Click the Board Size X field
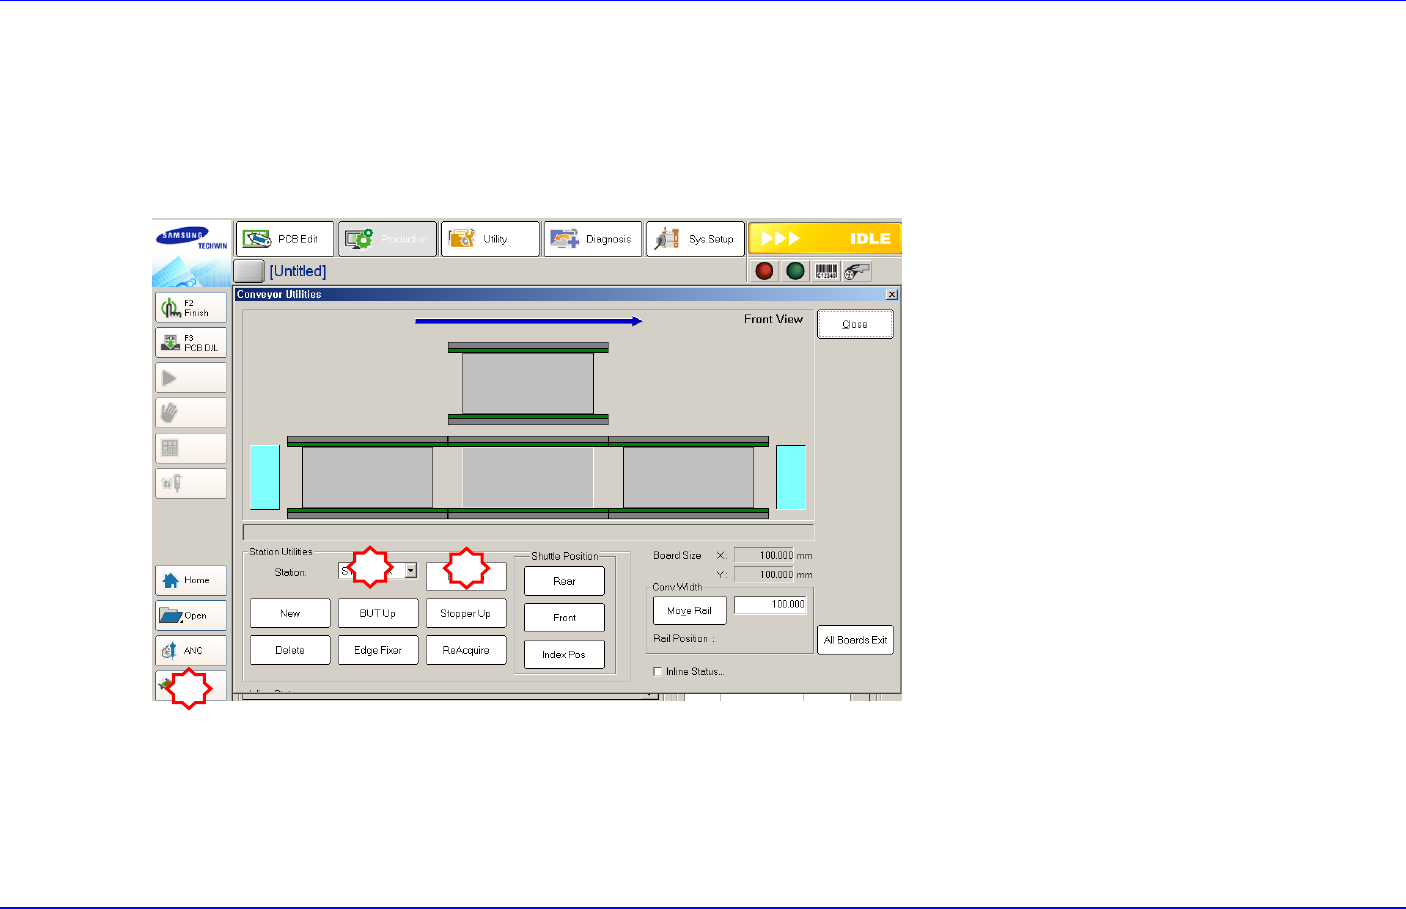Screen dimensions: 1406x909 764,555
